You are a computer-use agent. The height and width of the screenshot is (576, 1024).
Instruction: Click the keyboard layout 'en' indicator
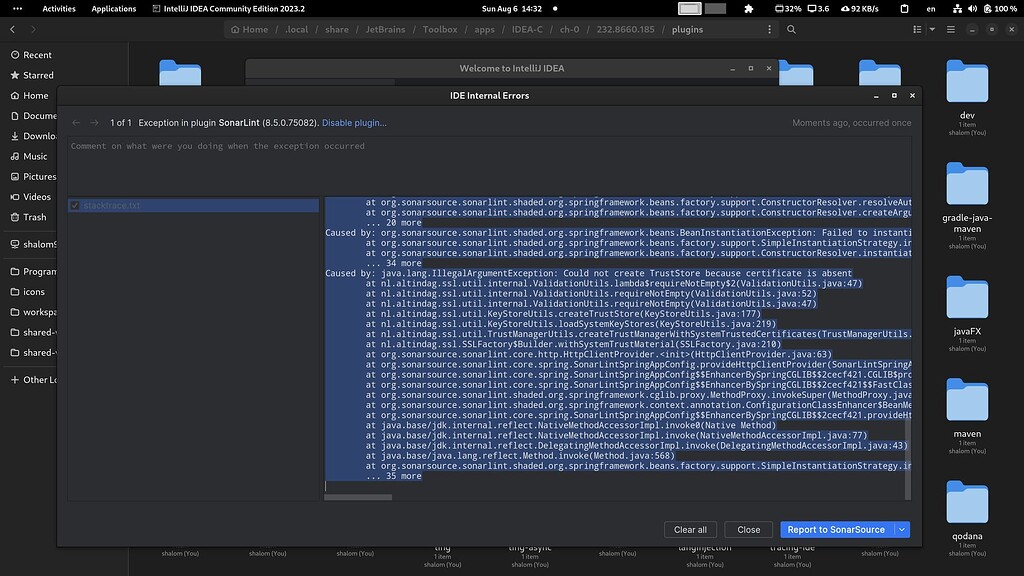pos(931,9)
